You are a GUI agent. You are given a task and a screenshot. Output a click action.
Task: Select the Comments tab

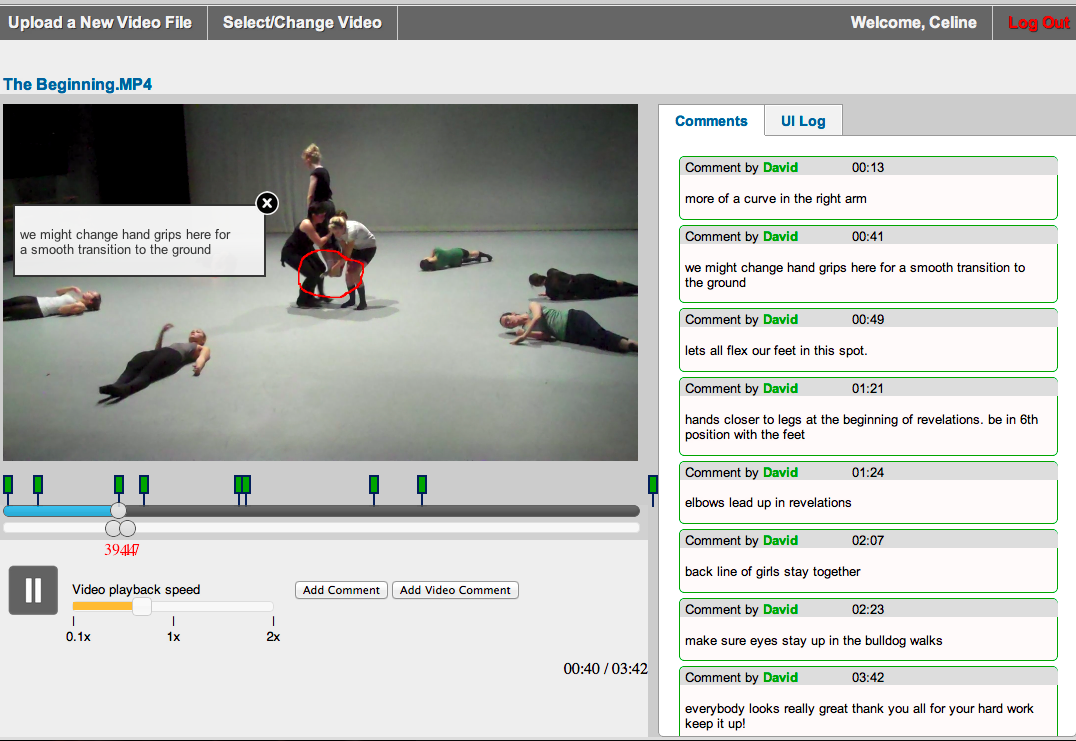tap(711, 121)
